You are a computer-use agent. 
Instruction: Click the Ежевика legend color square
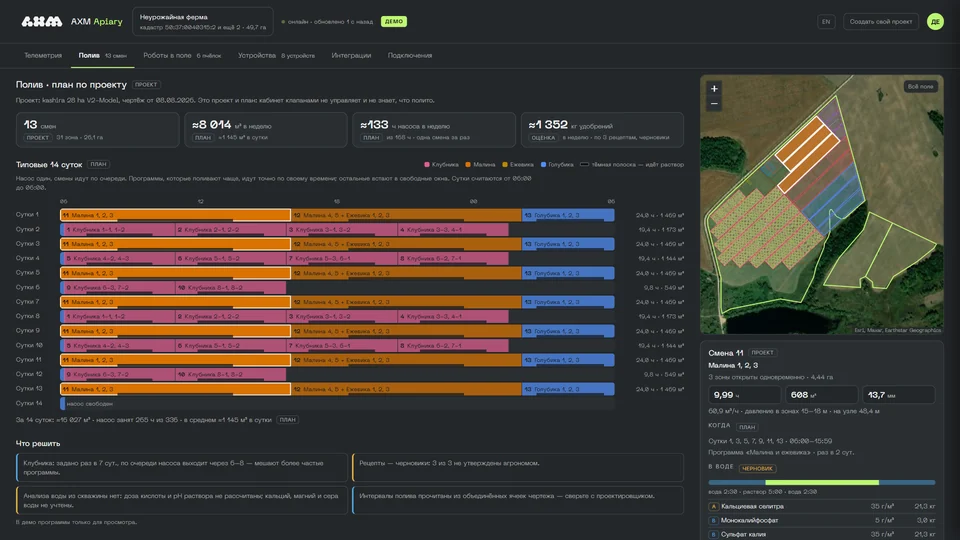click(505, 164)
